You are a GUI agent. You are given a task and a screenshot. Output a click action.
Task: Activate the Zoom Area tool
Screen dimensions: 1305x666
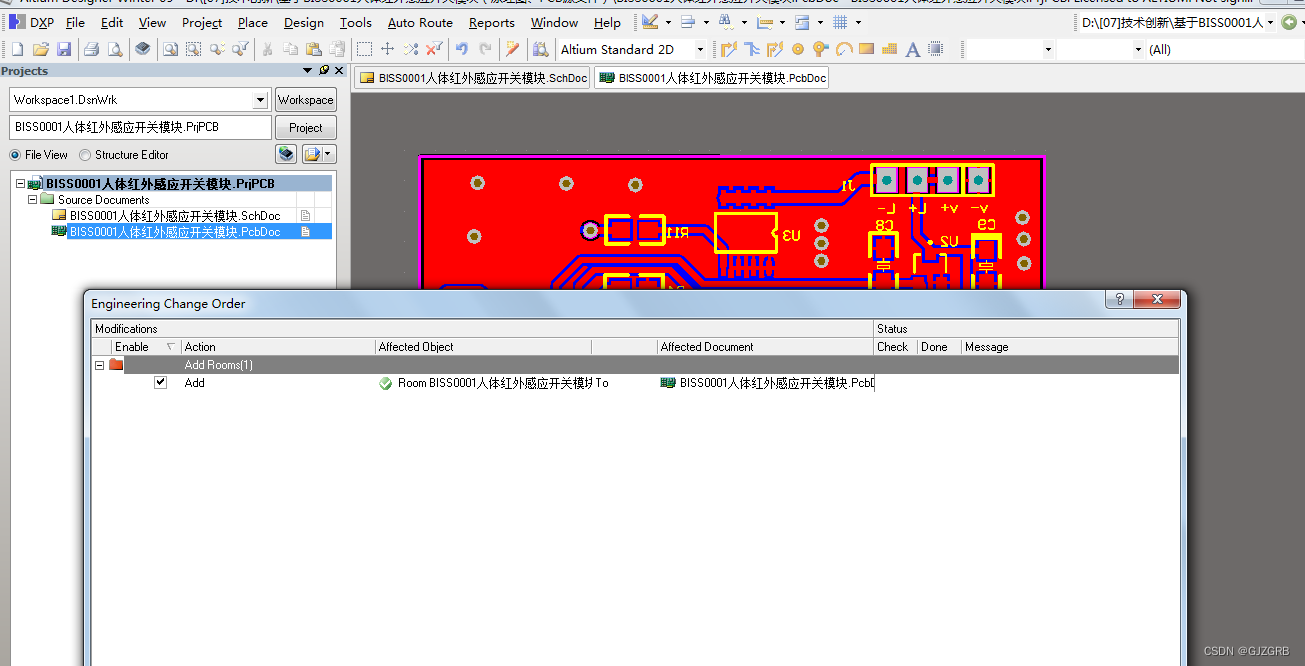click(194, 49)
